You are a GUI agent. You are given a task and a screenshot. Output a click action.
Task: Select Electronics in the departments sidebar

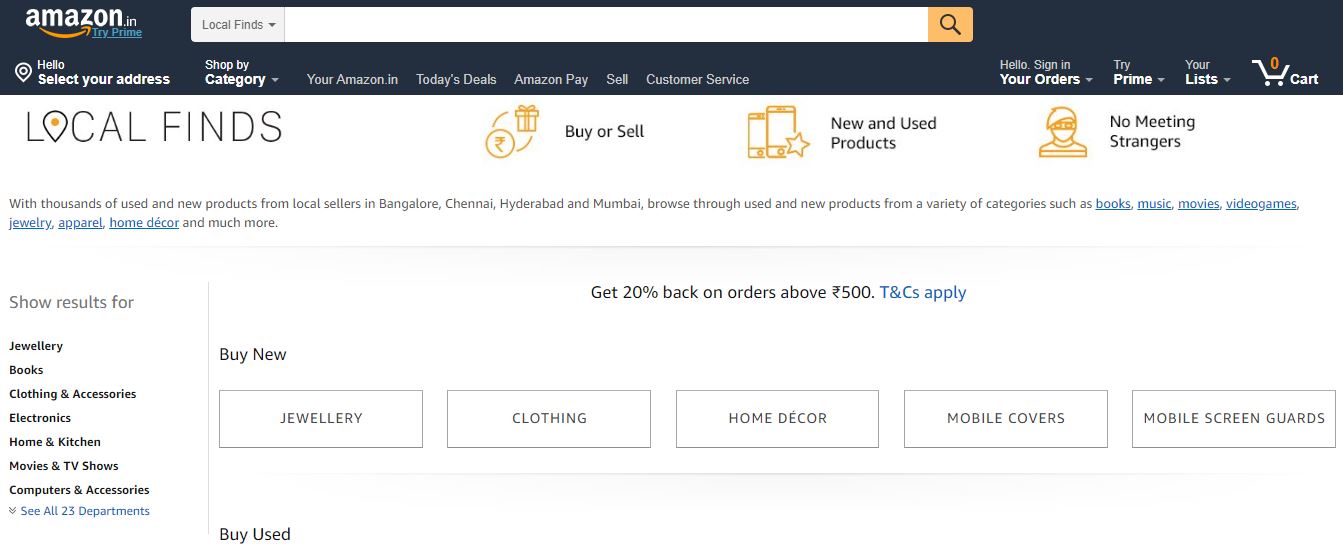pos(40,418)
